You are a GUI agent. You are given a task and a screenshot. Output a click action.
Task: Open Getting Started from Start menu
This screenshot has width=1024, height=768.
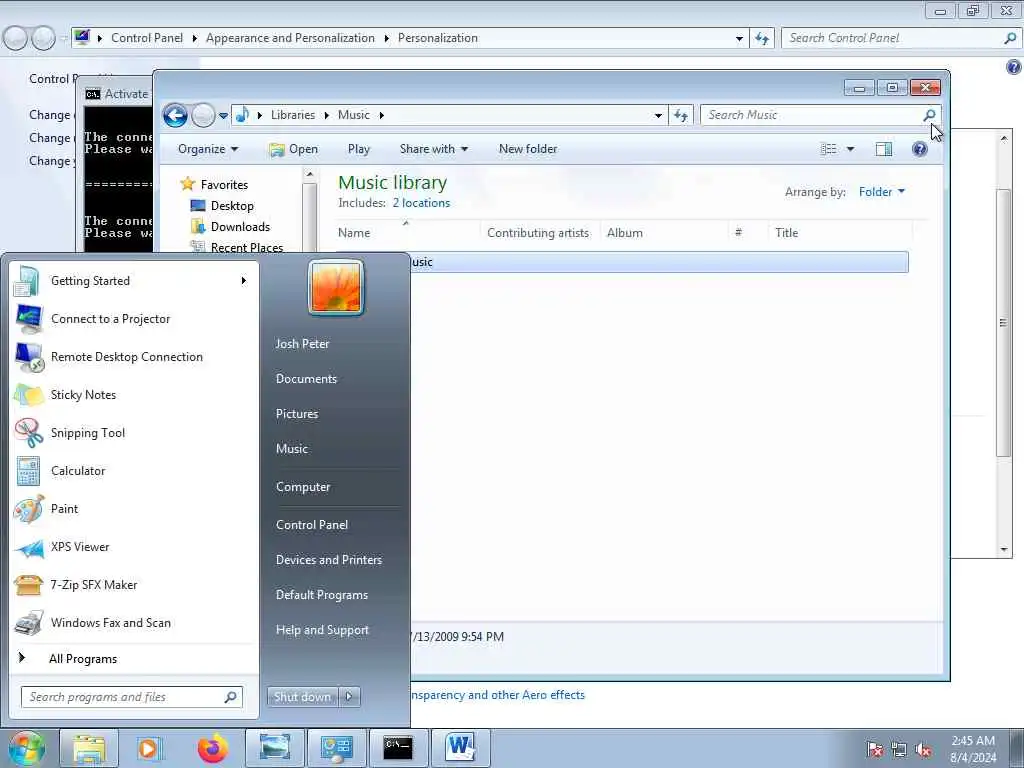(x=134, y=281)
